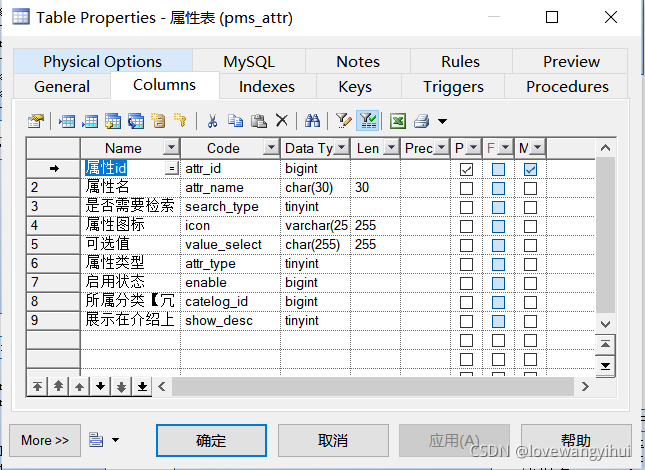Viewport: 645px width, 470px height.
Task: Click the Add Columns toolbar icon
Action: click(113, 121)
